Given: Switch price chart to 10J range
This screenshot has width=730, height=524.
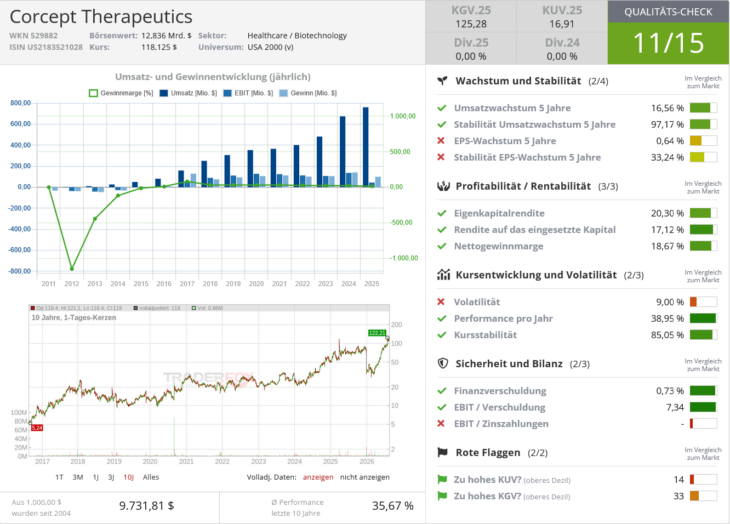Looking at the screenshot, I should (128, 477).
